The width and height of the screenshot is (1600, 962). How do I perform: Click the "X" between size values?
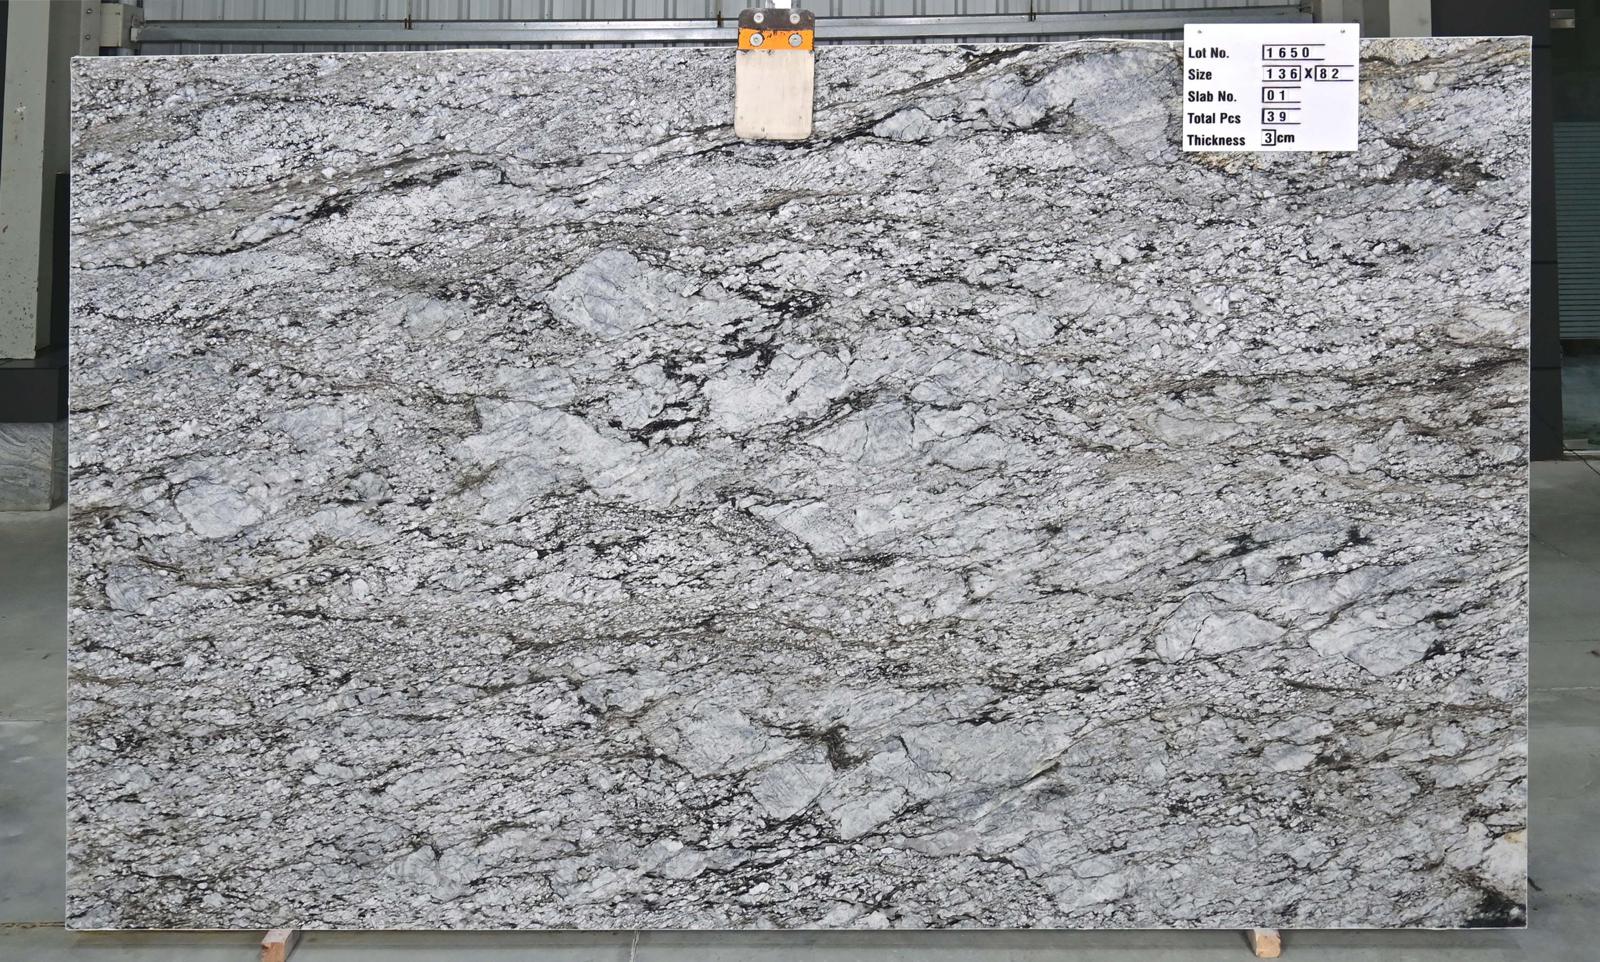(1308, 74)
